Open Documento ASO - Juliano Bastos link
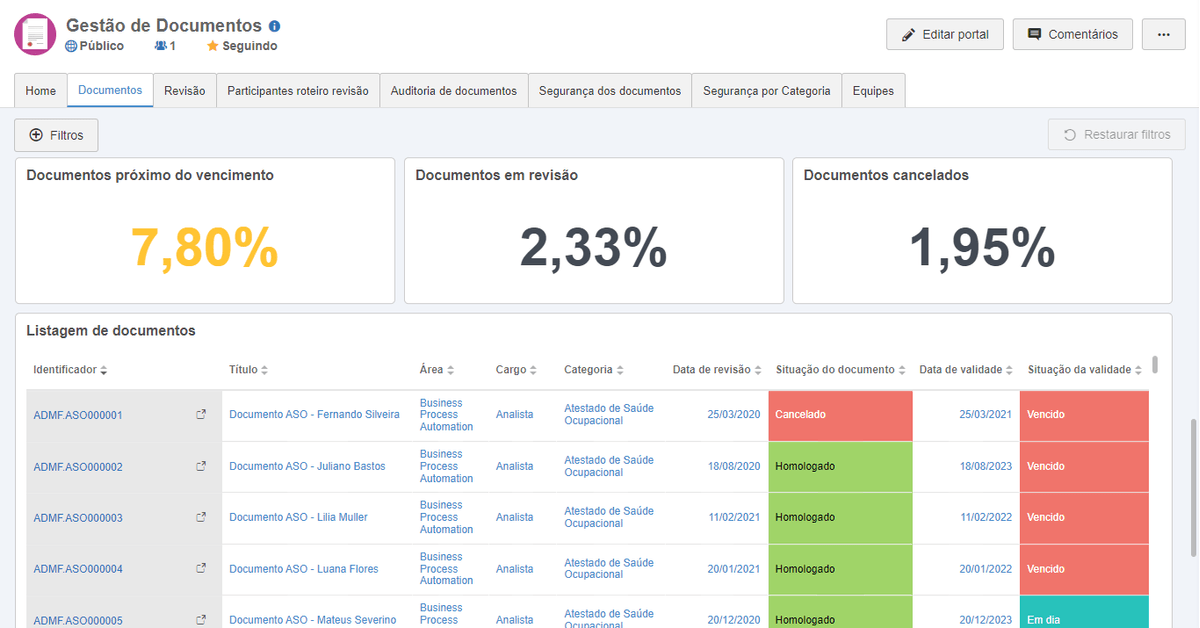The image size is (1200, 628). click(x=307, y=466)
